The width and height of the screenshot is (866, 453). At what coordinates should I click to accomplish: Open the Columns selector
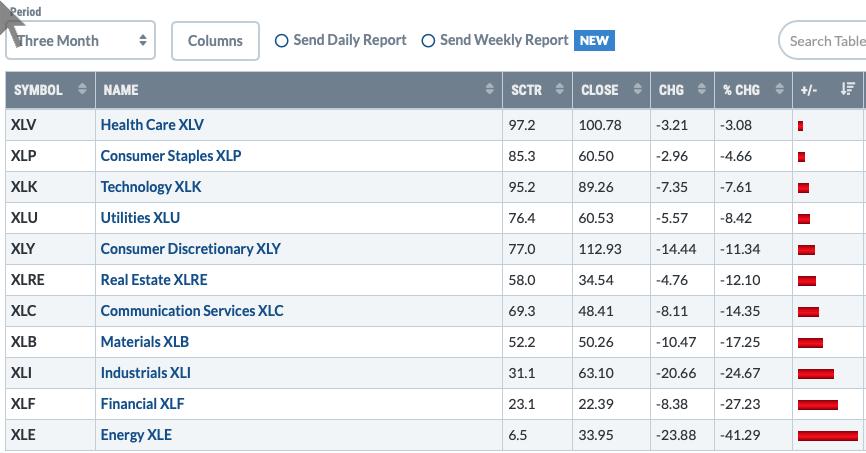[x=215, y=41]
